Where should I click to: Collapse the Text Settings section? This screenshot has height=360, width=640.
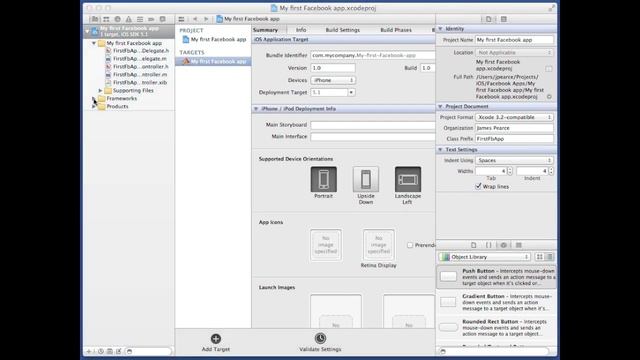440,150
